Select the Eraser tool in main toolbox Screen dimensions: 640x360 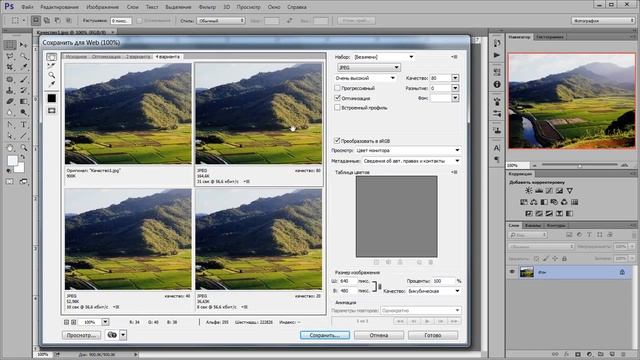[10, 101]
